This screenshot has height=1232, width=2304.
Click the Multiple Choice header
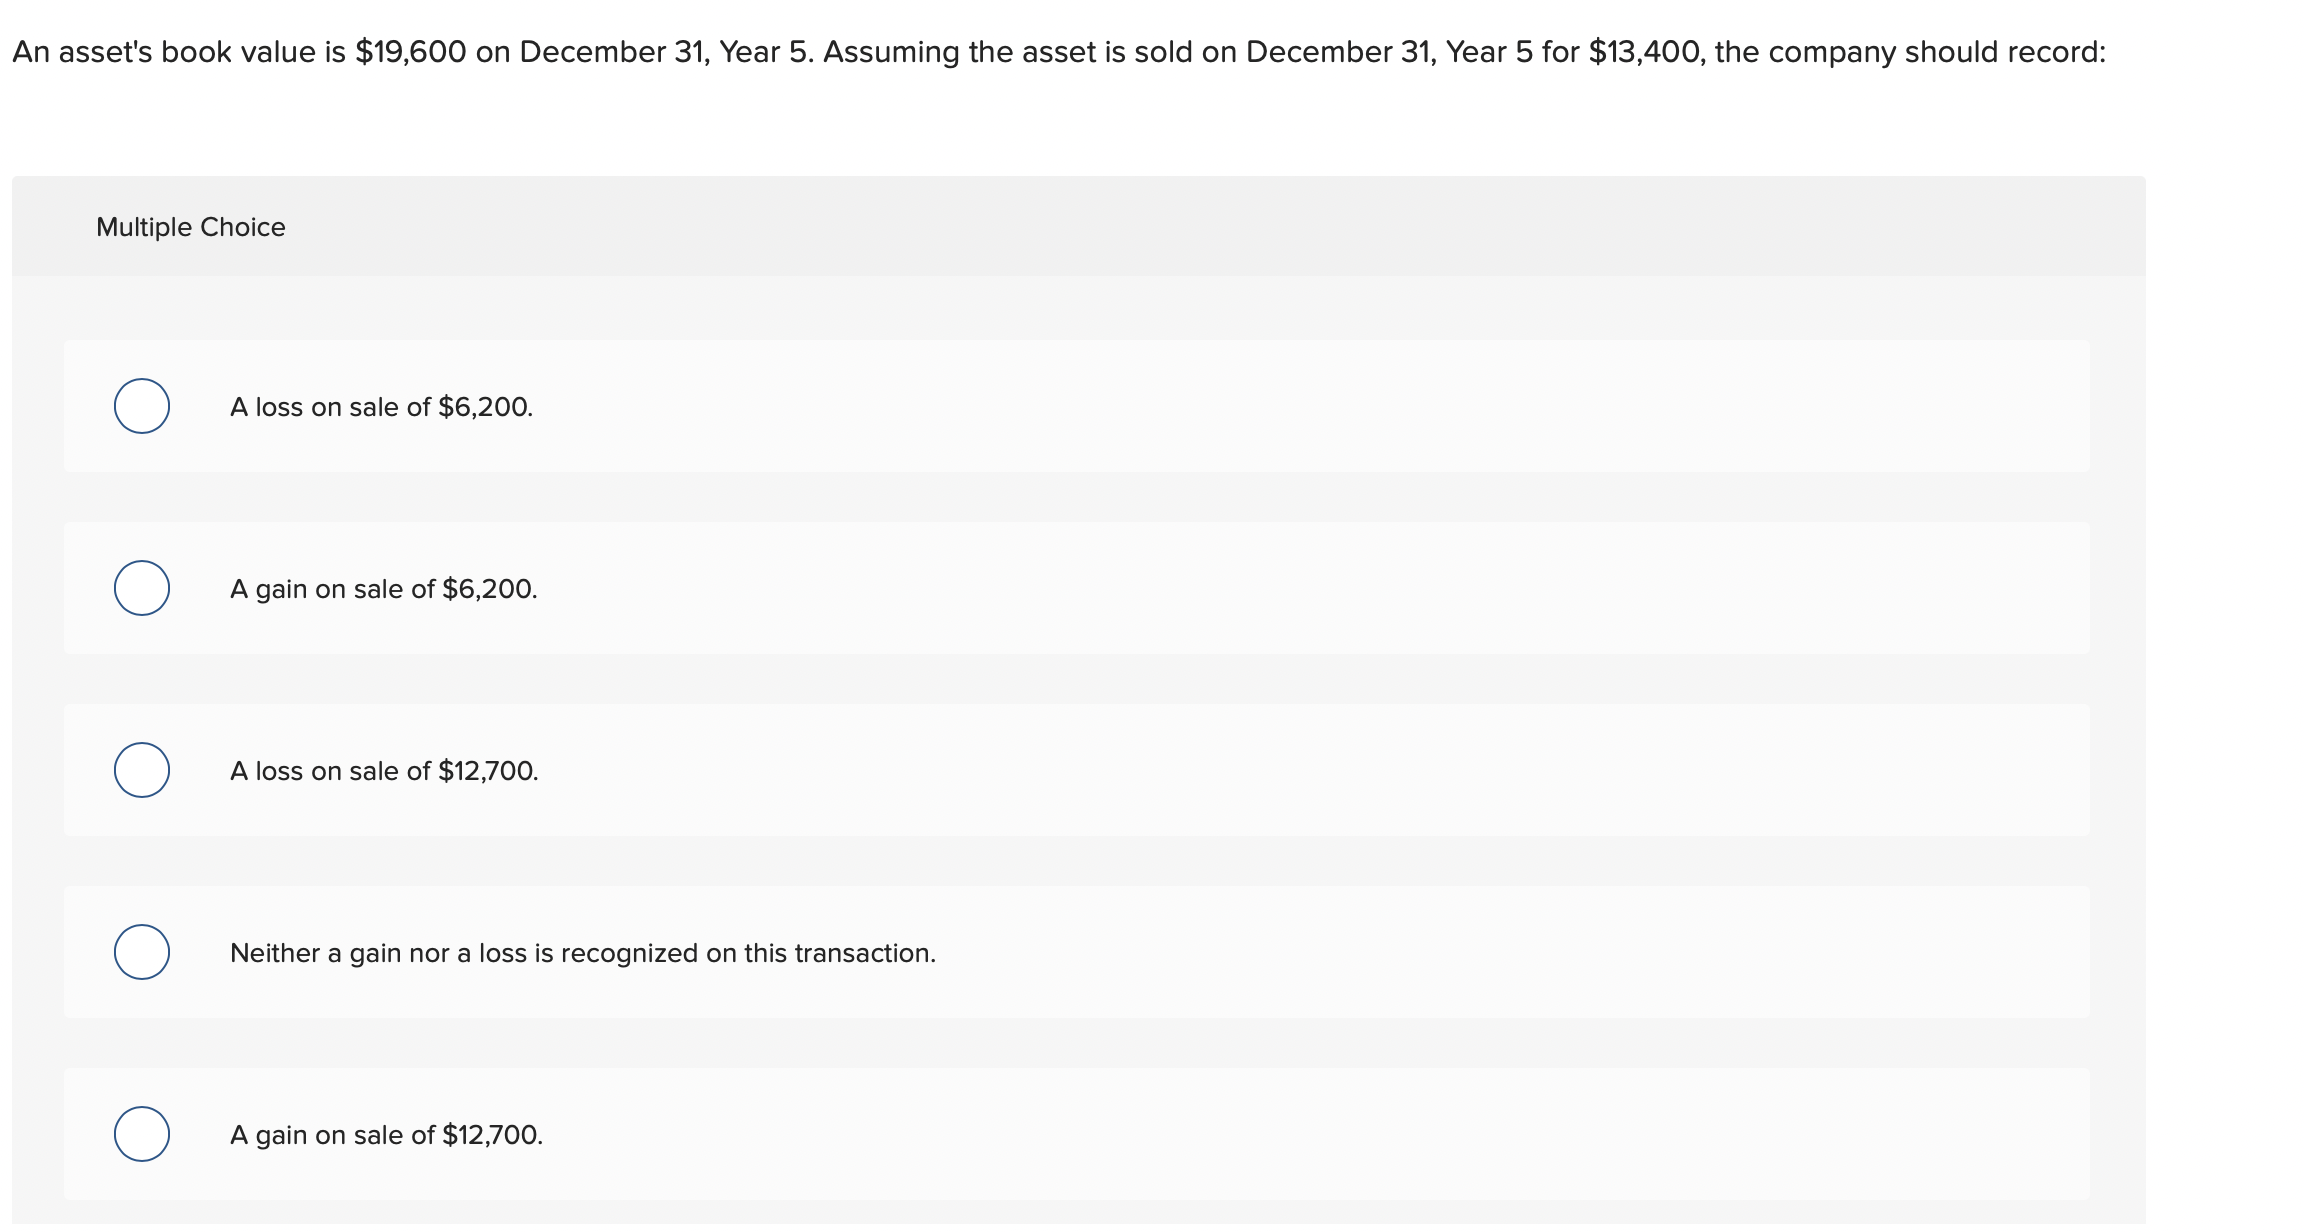point(191,226)
